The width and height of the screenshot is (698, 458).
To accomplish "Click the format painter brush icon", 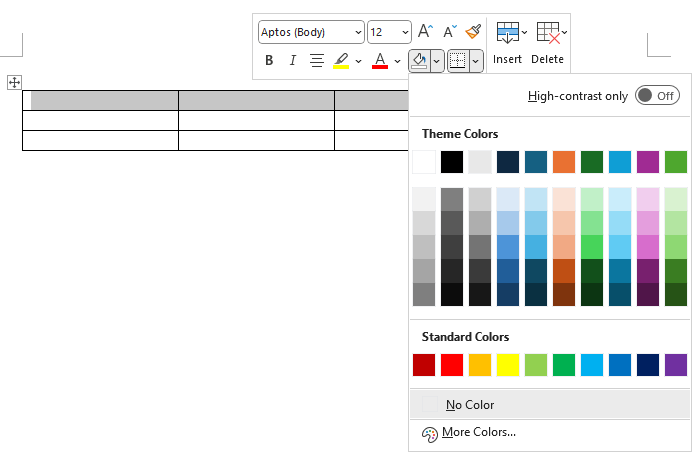I will pyautogui.click(x=473, y=32).
